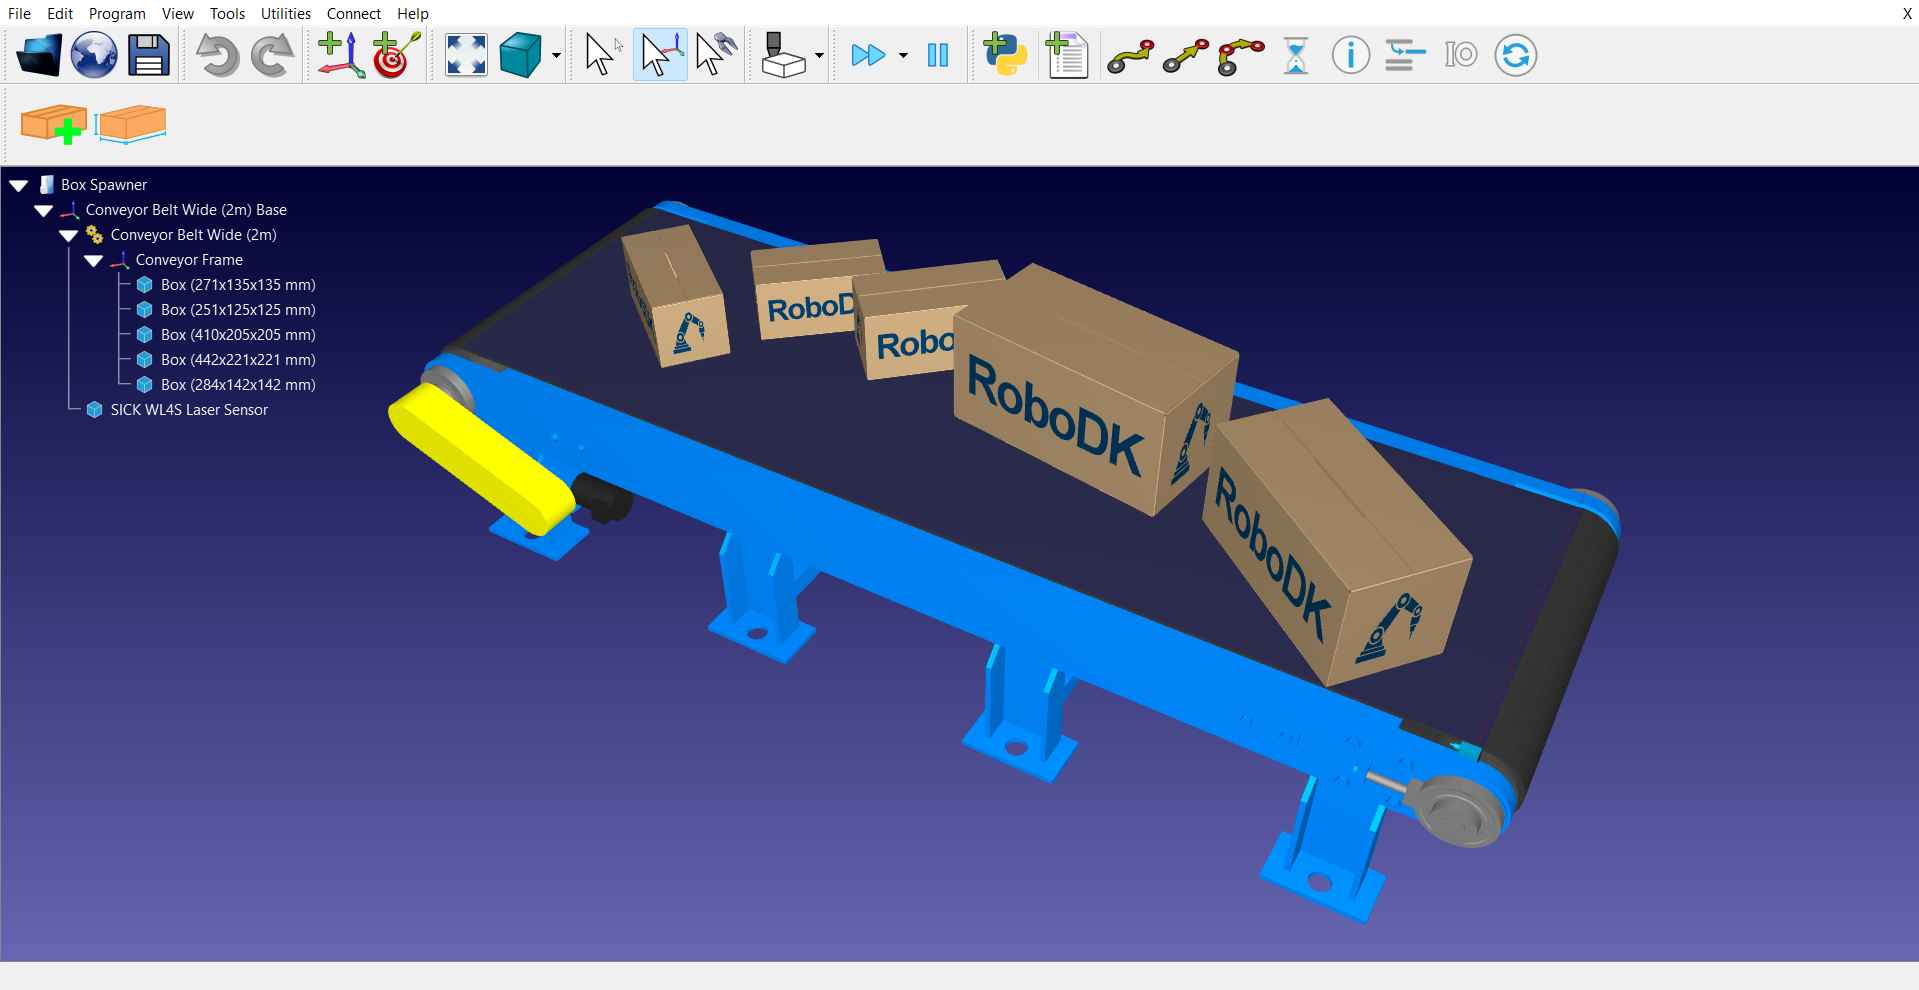This screenshot has width=1919, height=990.
Task: Select the Conveyor Frame tree item
Action: [x=189, y=260]
